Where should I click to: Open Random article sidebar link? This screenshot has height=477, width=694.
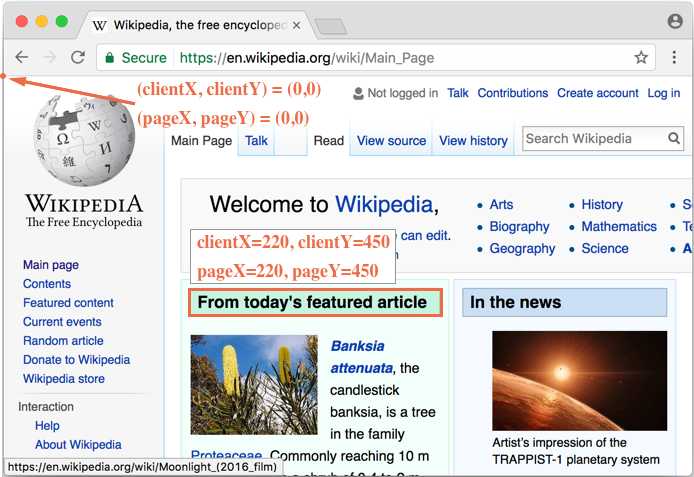pyautogui.click(x=63, y=341)
